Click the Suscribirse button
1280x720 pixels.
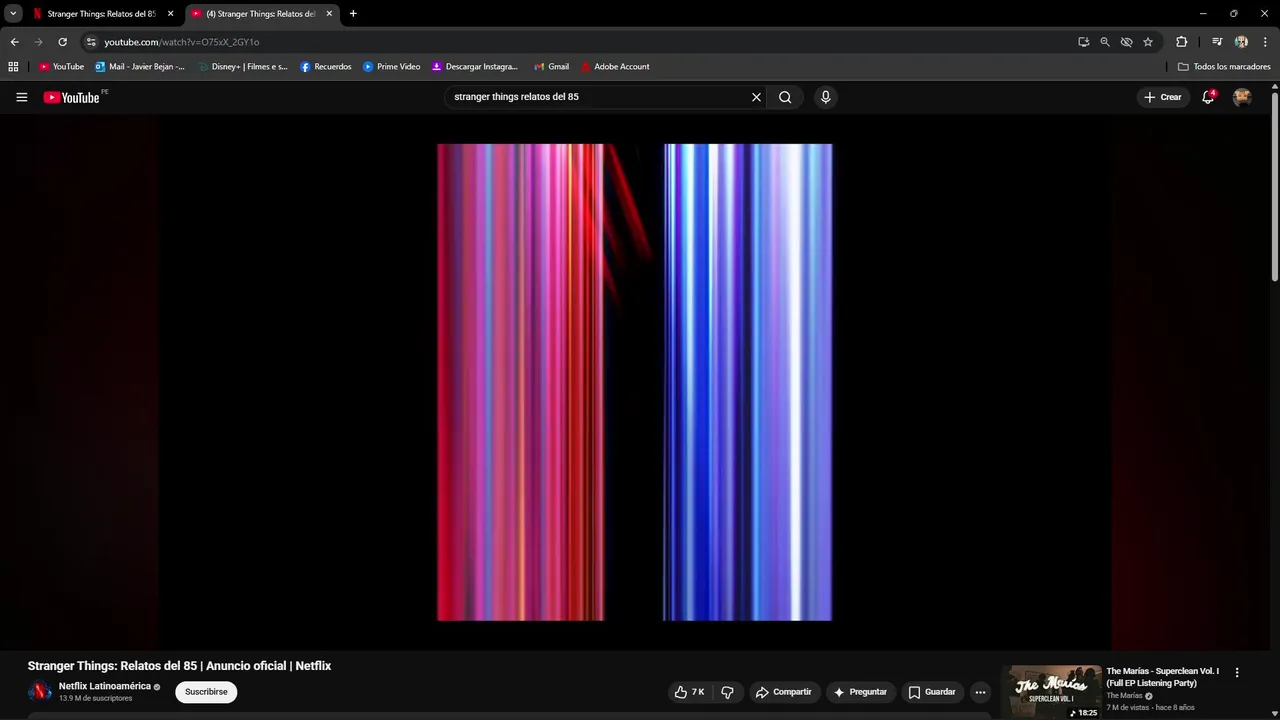[x=206, y=692]
